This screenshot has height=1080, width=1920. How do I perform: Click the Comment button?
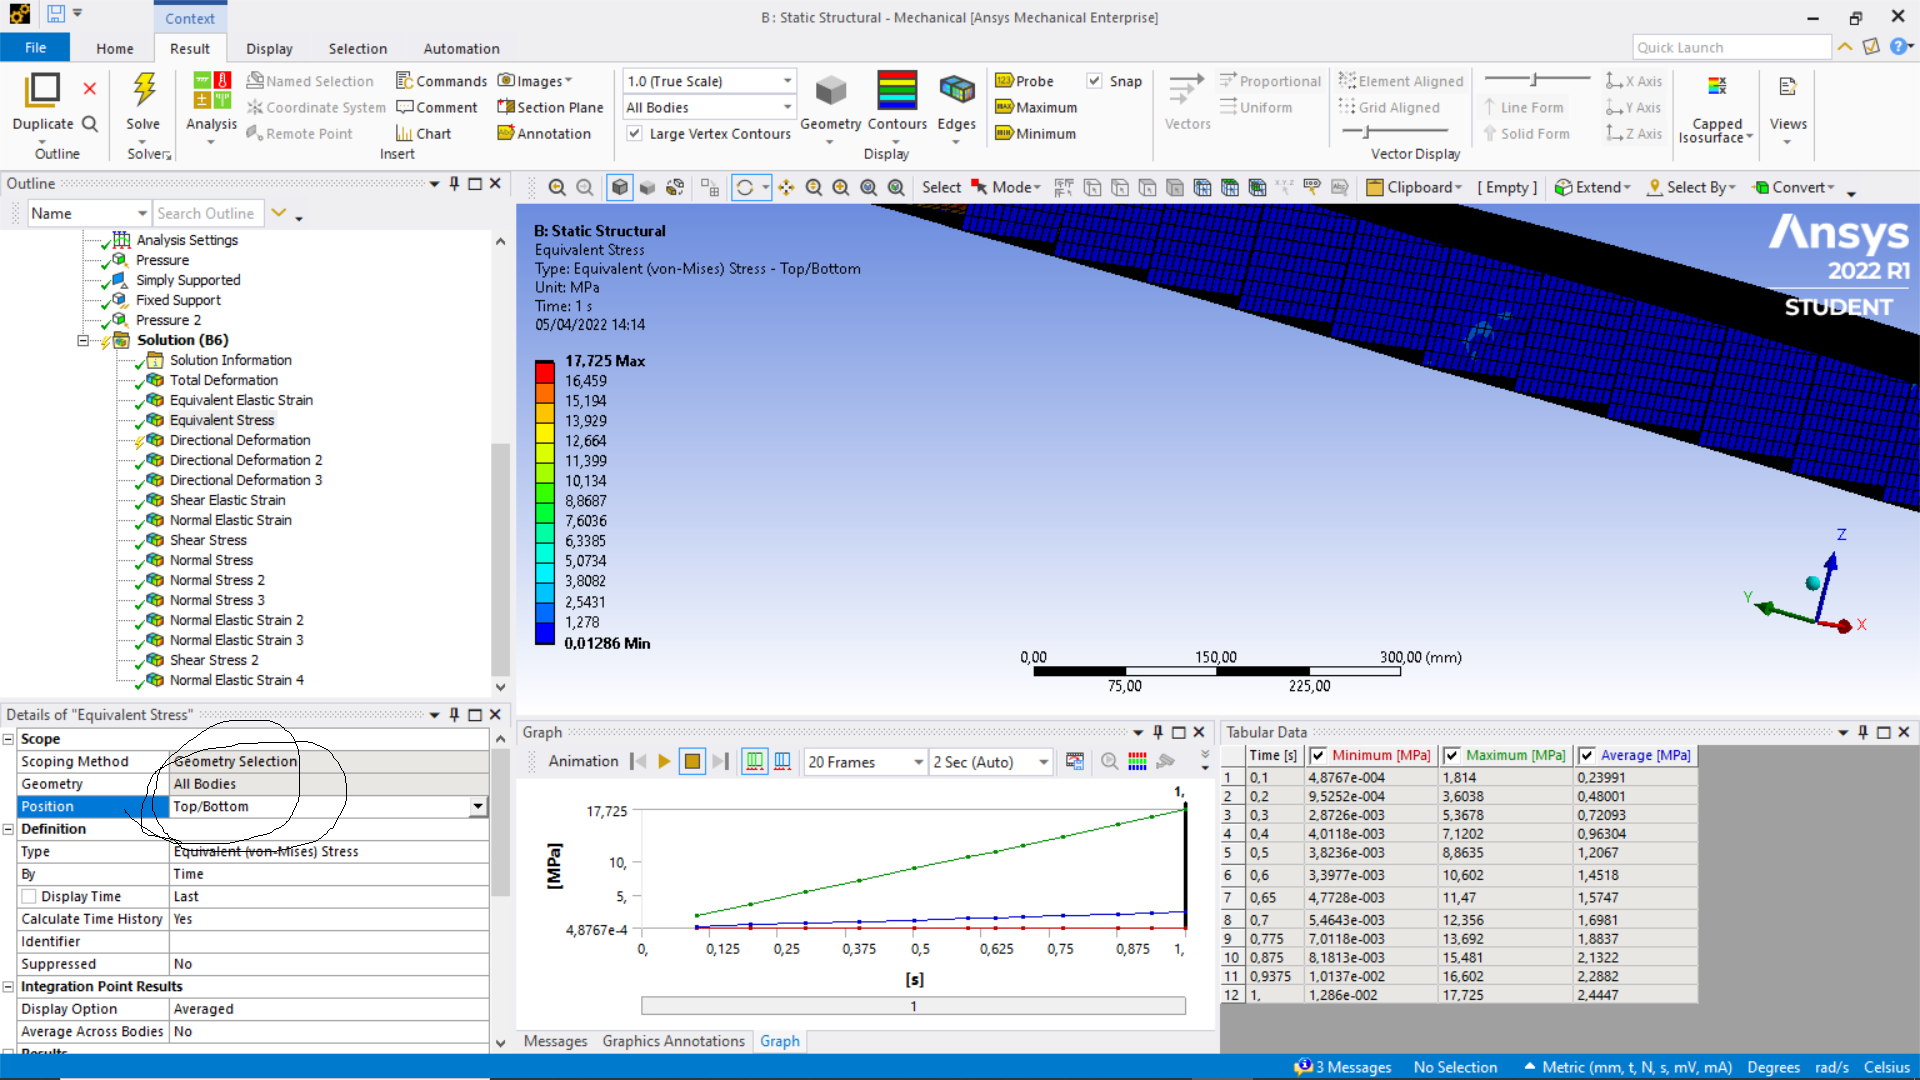point(437,107)
